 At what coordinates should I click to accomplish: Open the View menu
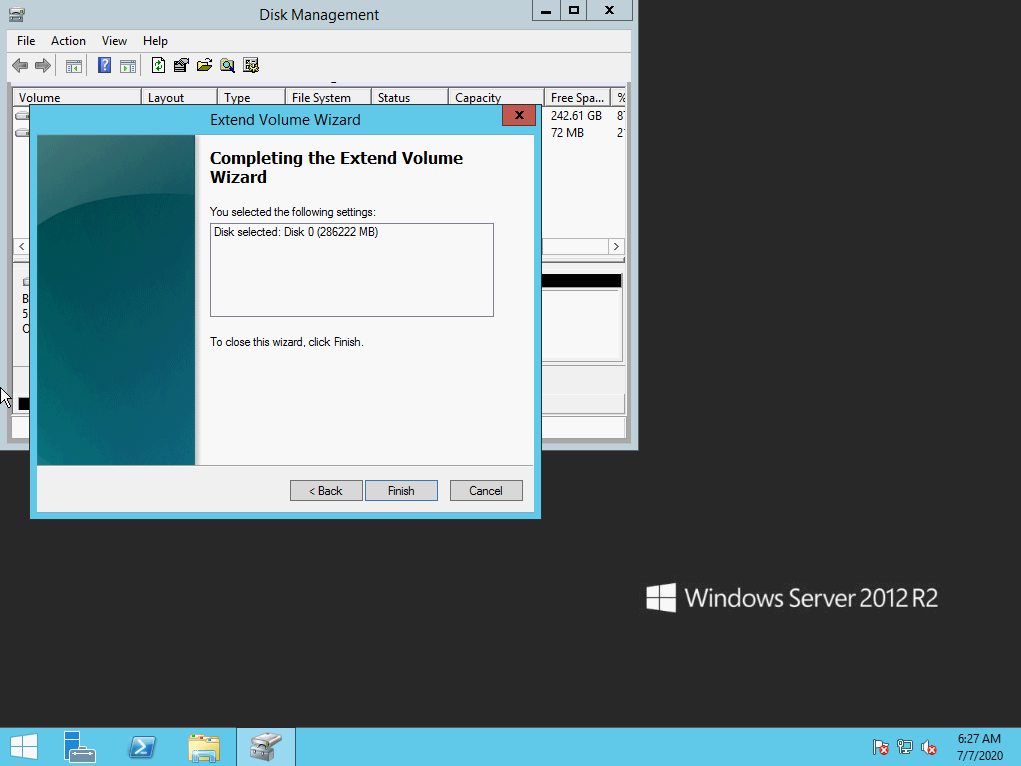coord(114,40)
